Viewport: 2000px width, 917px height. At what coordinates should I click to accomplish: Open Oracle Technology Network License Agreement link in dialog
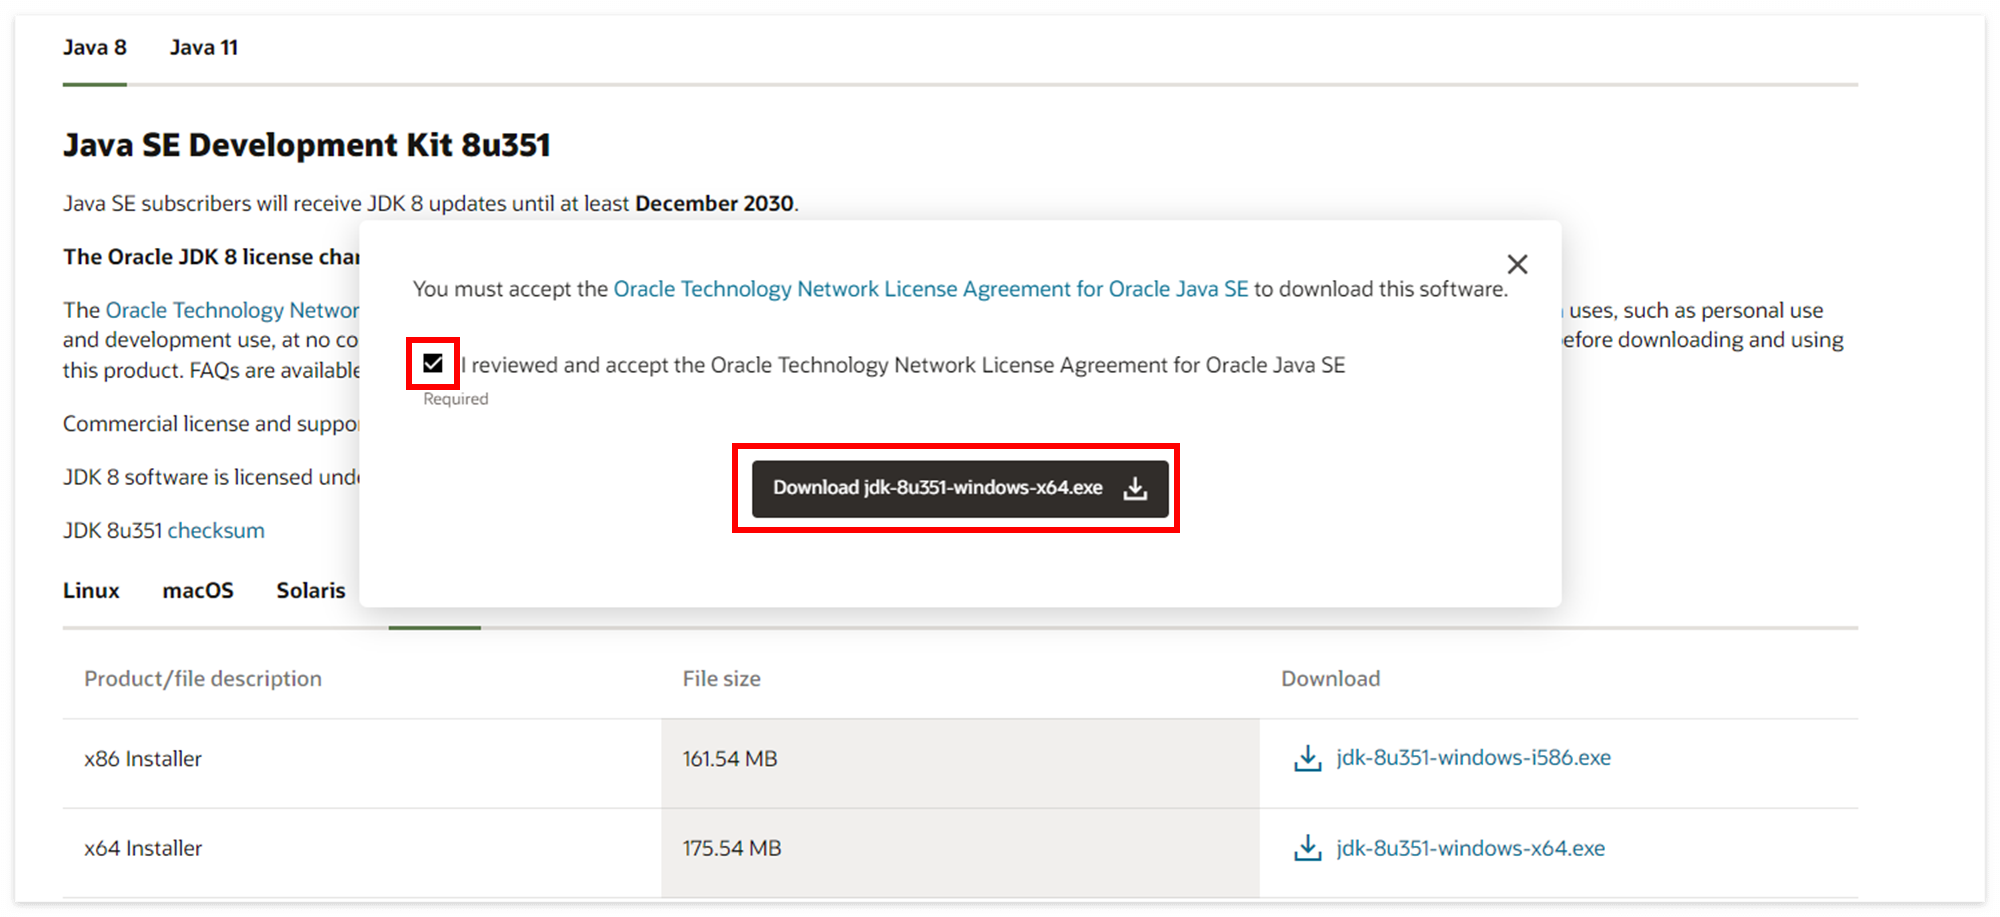tap(930, 289)
